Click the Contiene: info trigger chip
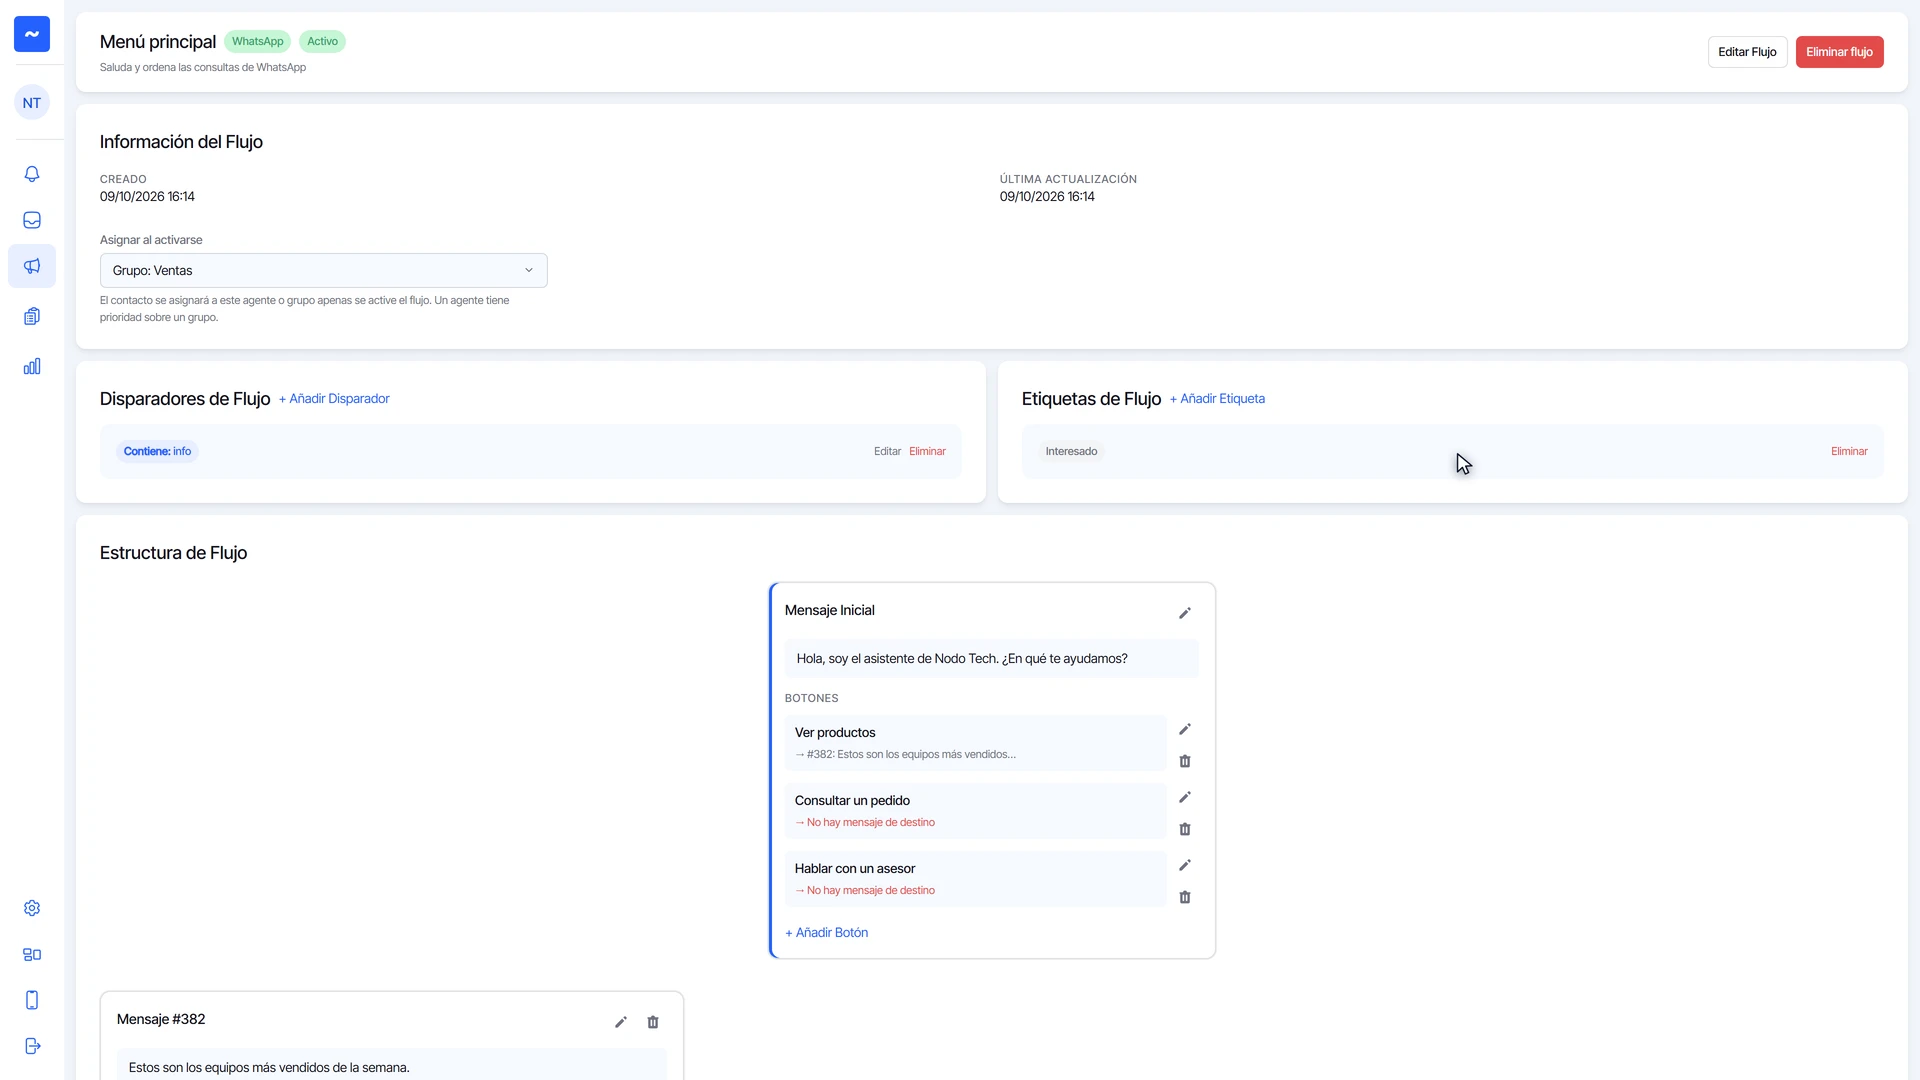 [157, 452]
